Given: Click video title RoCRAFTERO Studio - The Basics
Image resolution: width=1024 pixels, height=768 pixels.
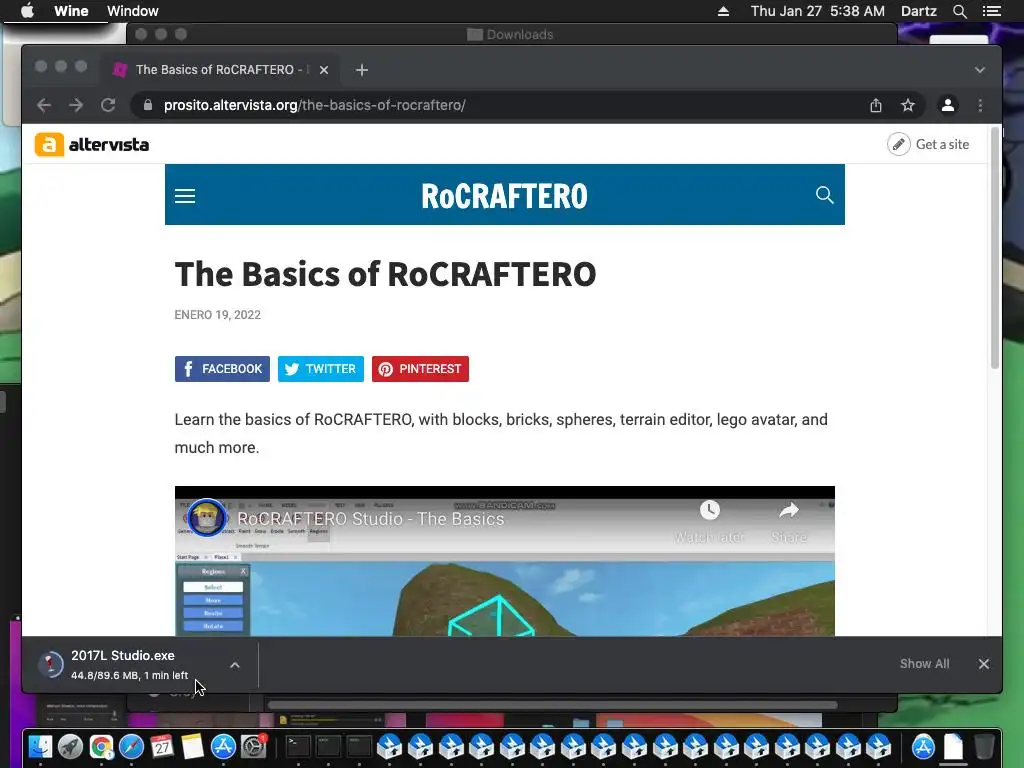Looking at the screenshot, I should pyautogui.click(x=370, y=519).
